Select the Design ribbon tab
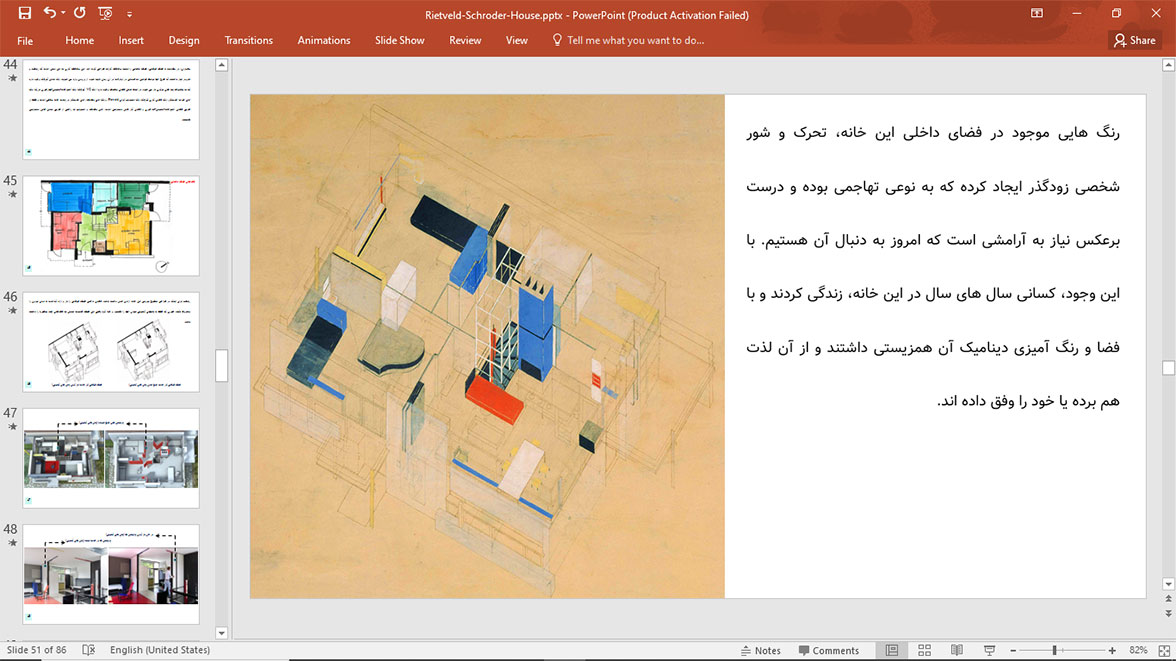This screenshot has height=661, width=1176. [184, 41]
